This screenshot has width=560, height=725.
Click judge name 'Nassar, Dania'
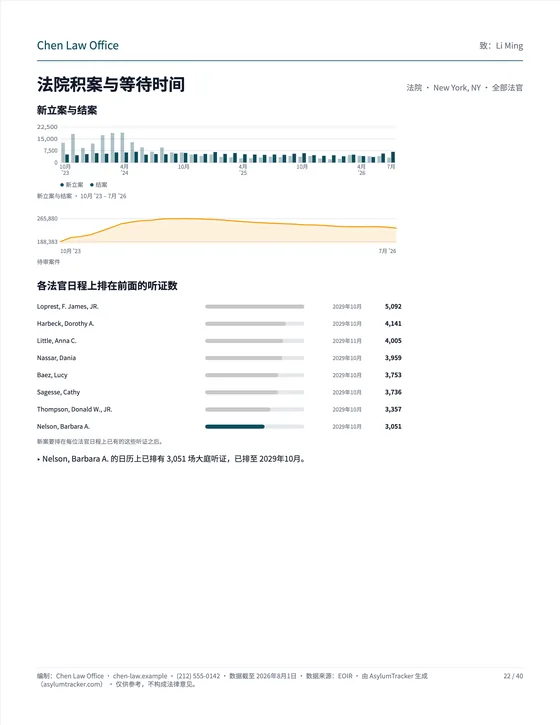(56, 358)
